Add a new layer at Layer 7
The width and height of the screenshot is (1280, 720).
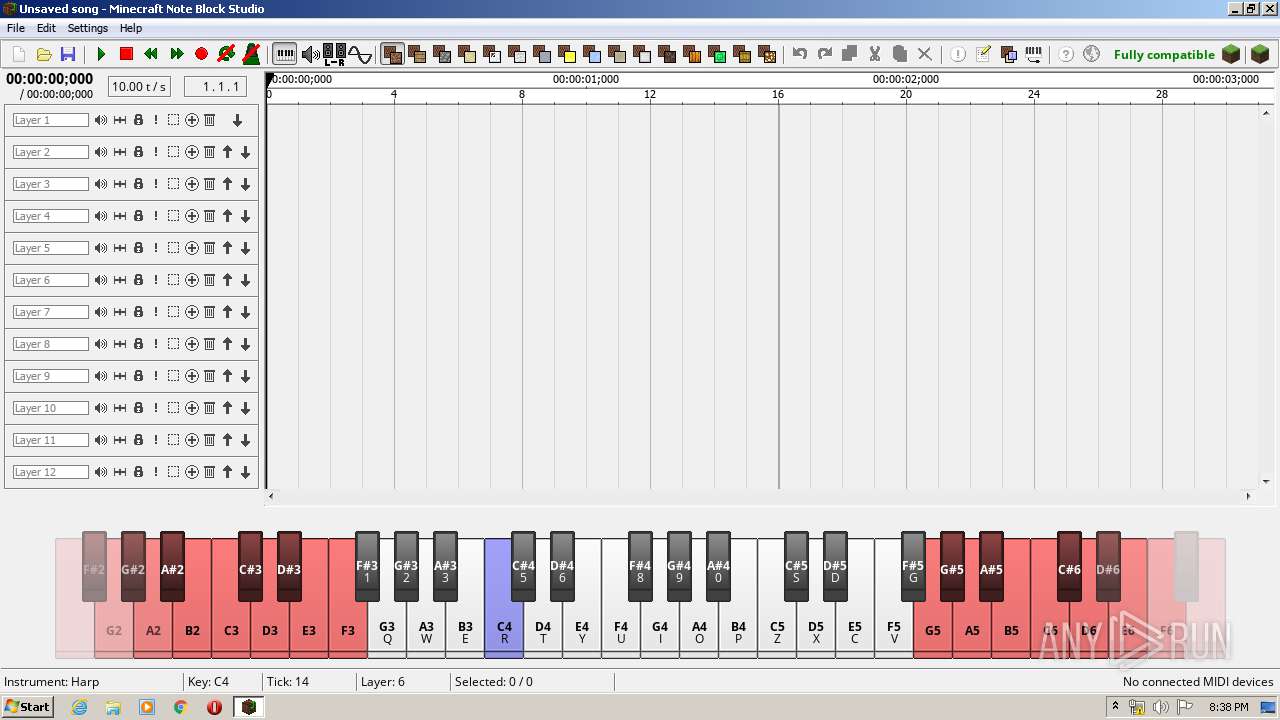tap(192, 312)
